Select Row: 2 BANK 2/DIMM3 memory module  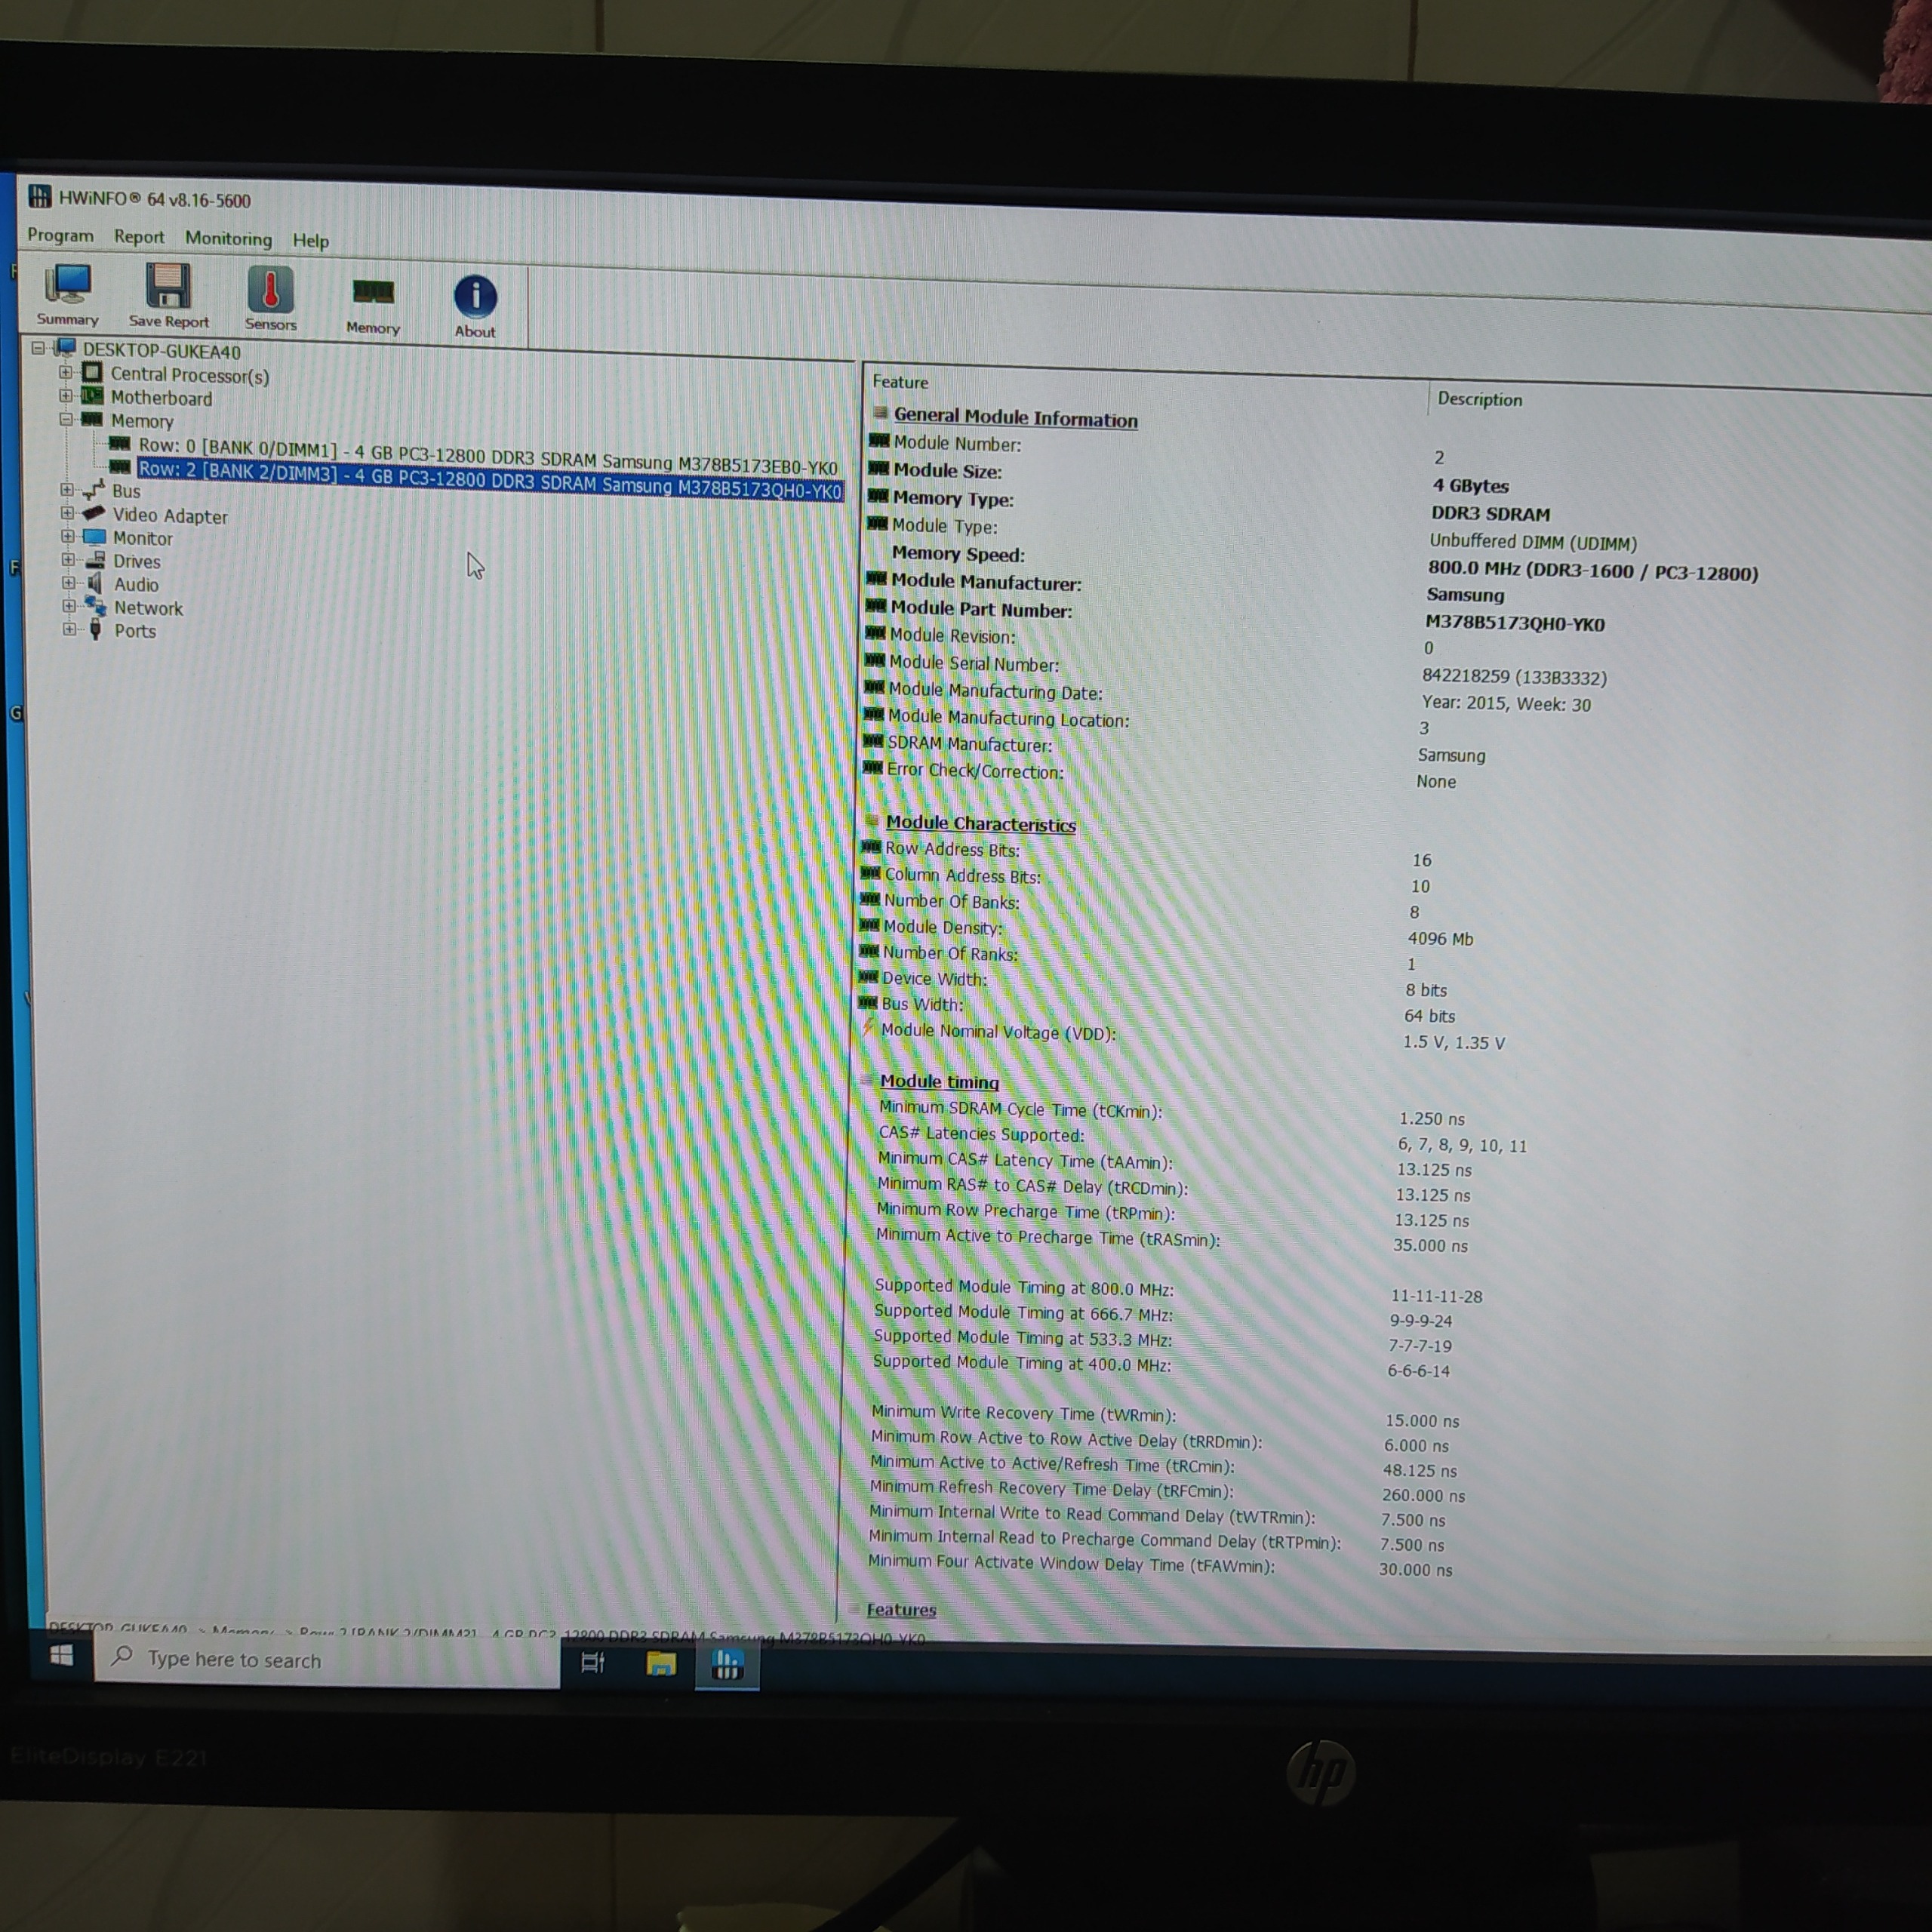tap(490, 480)
